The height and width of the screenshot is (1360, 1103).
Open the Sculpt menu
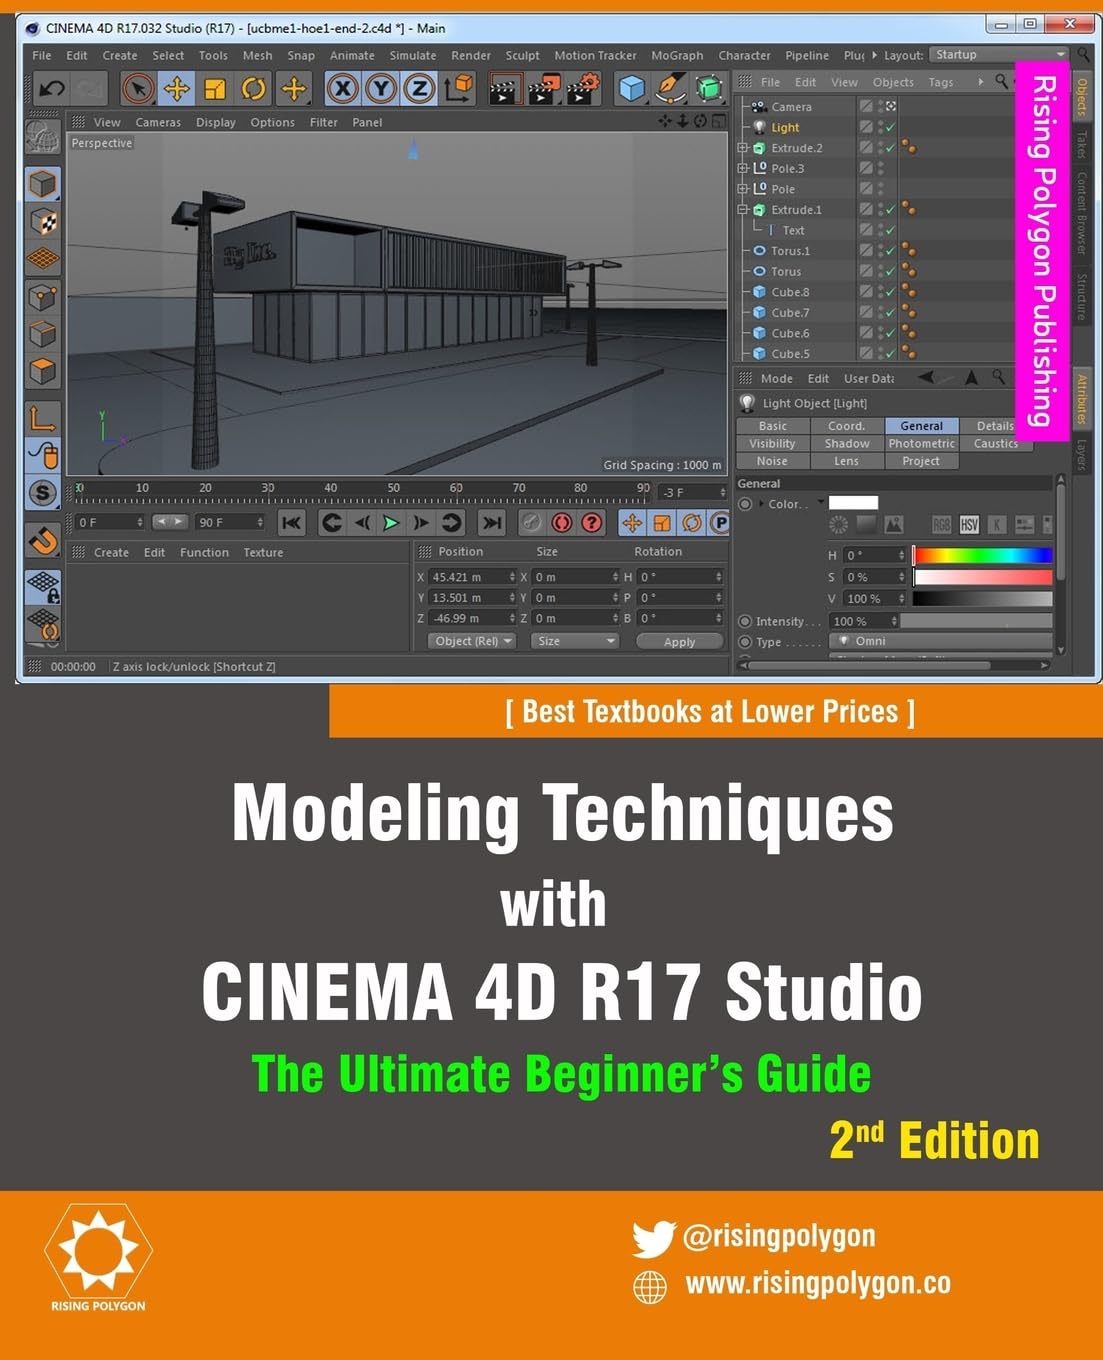[x=522, y=56]
